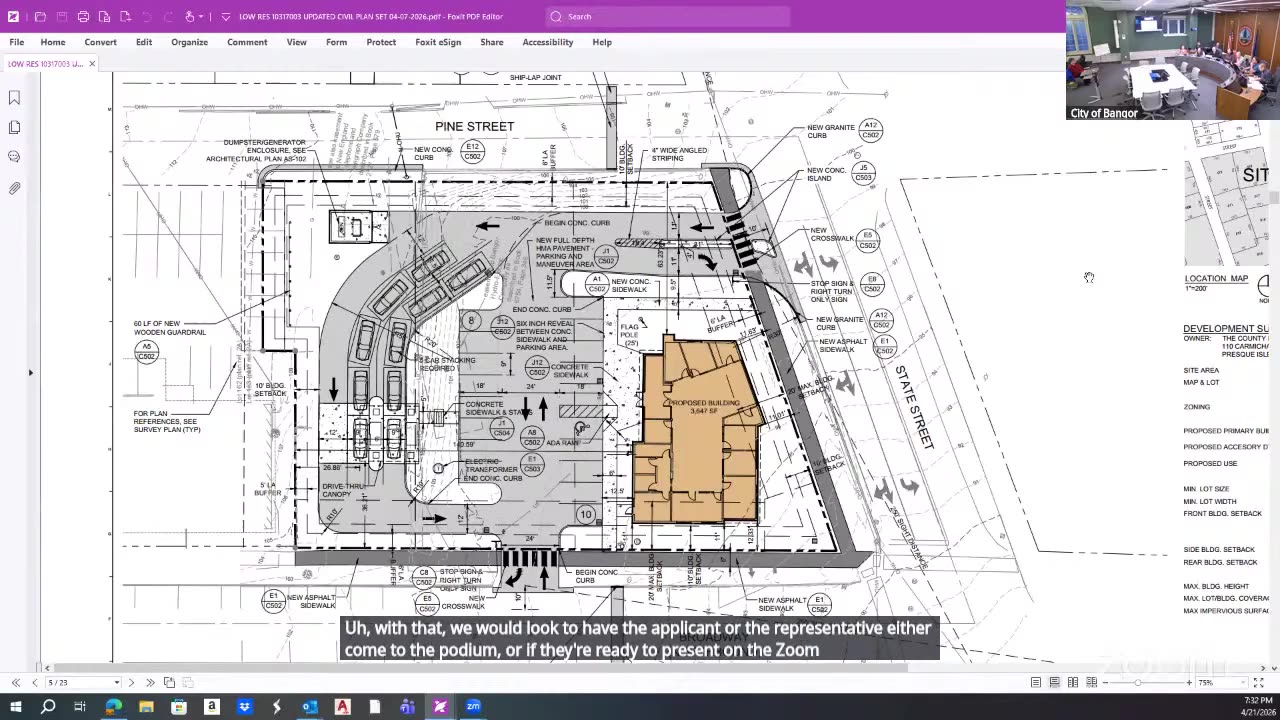Open the Home tab

tap(53, 42)
